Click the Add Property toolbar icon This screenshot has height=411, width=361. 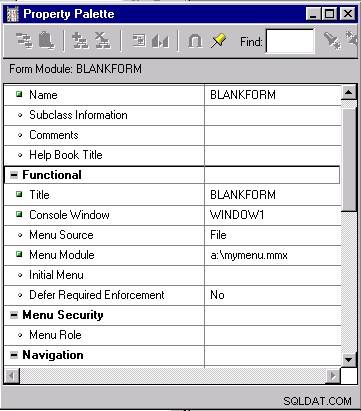click(x=80, y=41)
